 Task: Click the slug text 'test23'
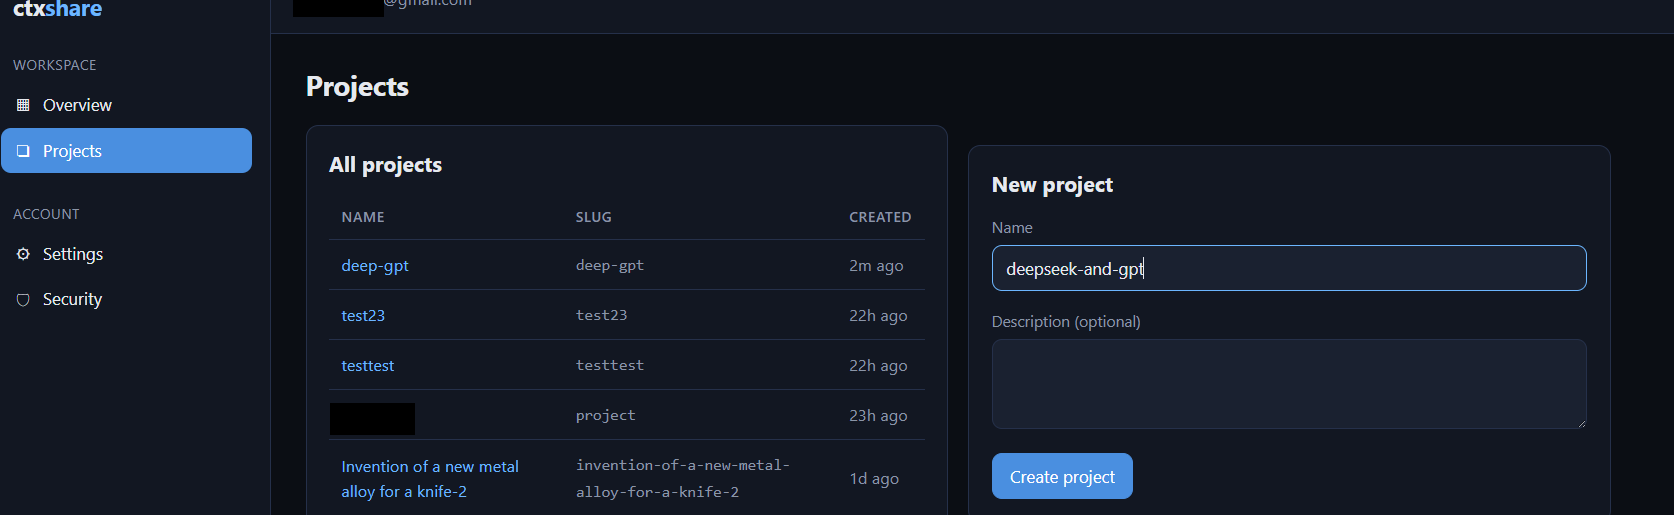(602, 315)
